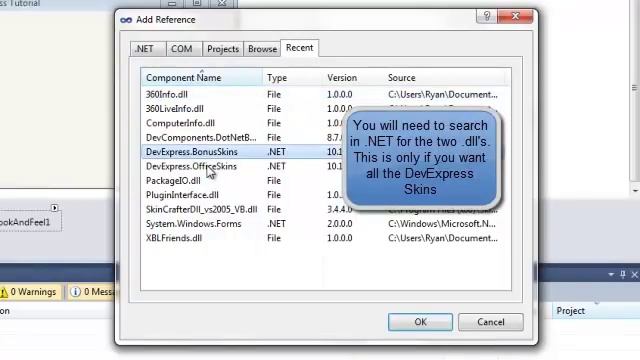
Task: Open the Browse tab
Action: 262,49
